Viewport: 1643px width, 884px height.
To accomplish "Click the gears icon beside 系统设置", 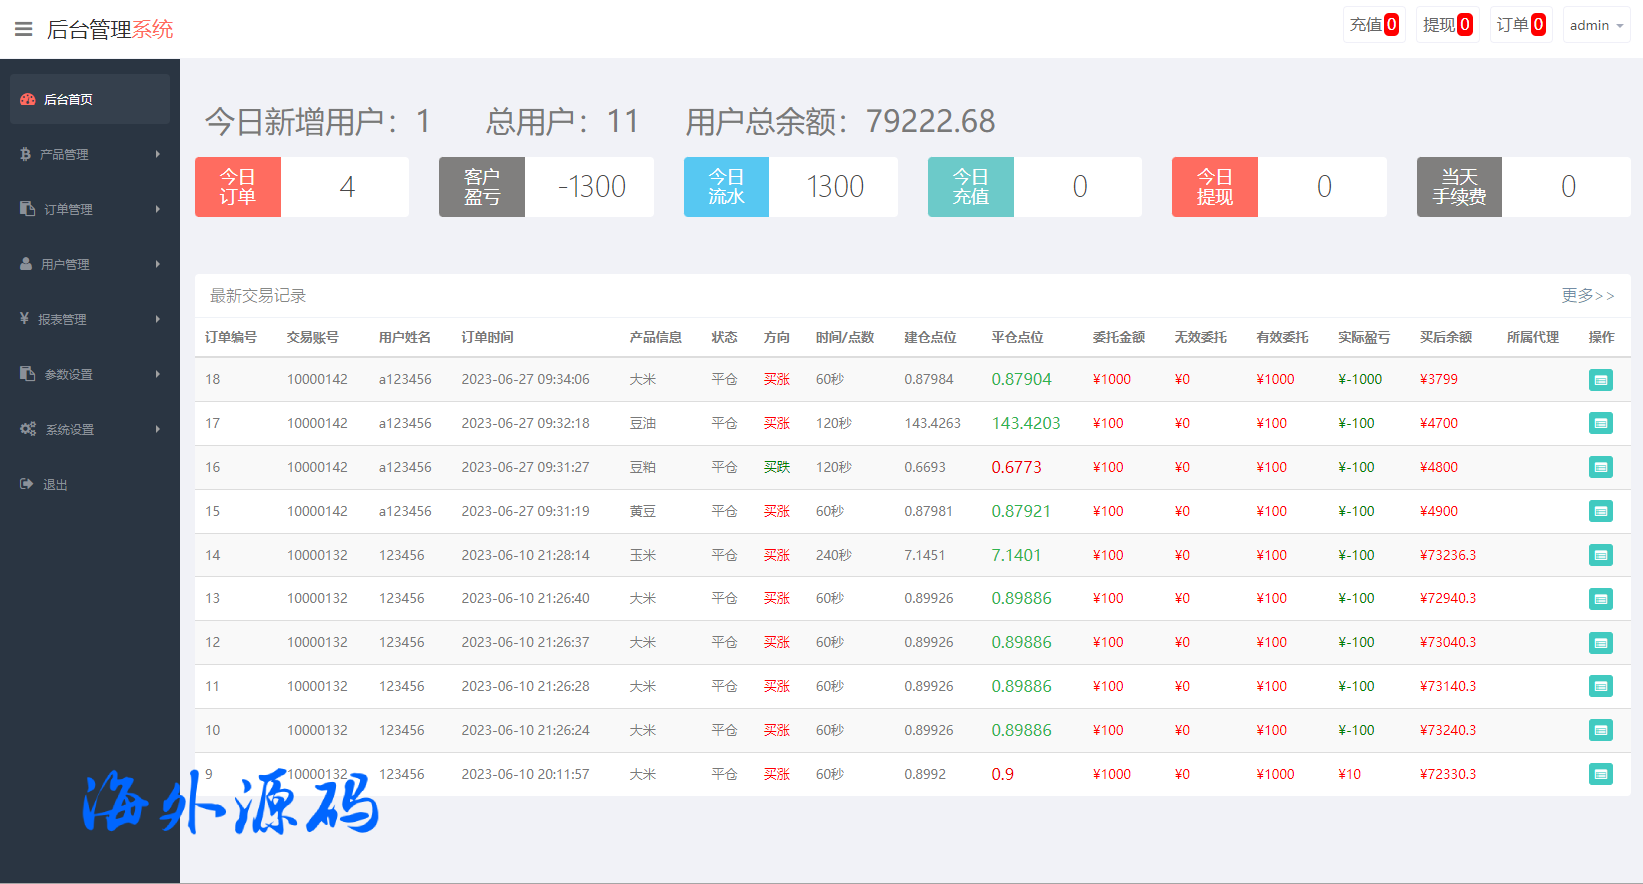I will point(28,429).
